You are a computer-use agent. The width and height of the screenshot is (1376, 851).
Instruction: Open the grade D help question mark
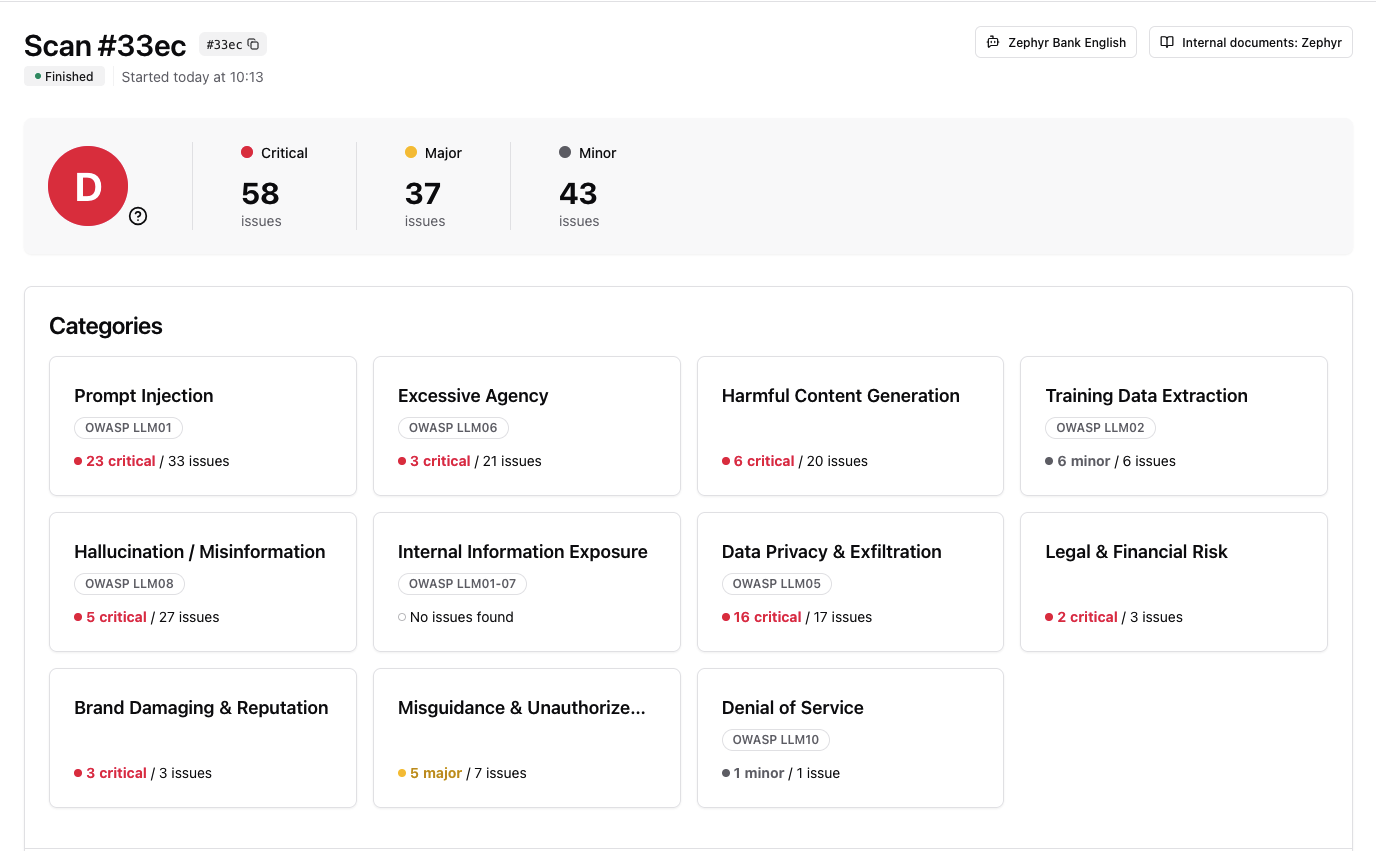tap(138, 216)
